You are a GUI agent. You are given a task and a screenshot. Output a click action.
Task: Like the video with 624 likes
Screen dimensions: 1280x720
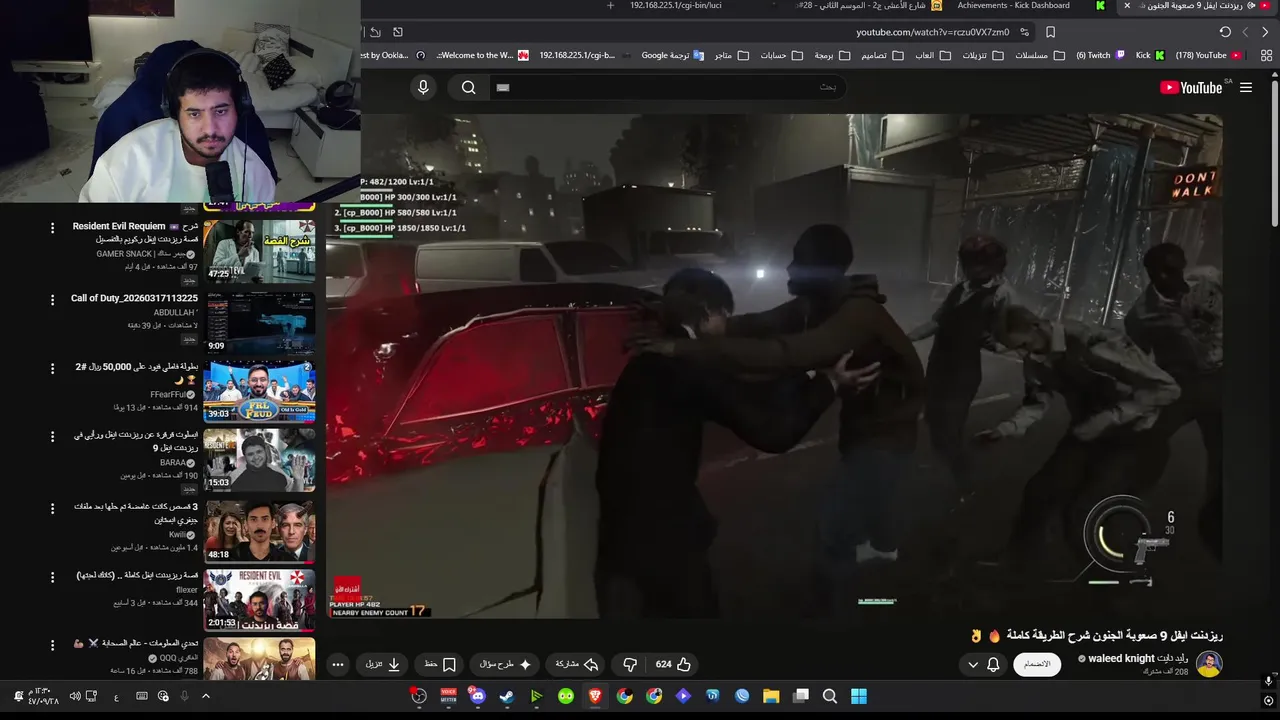tap(673, 664)
